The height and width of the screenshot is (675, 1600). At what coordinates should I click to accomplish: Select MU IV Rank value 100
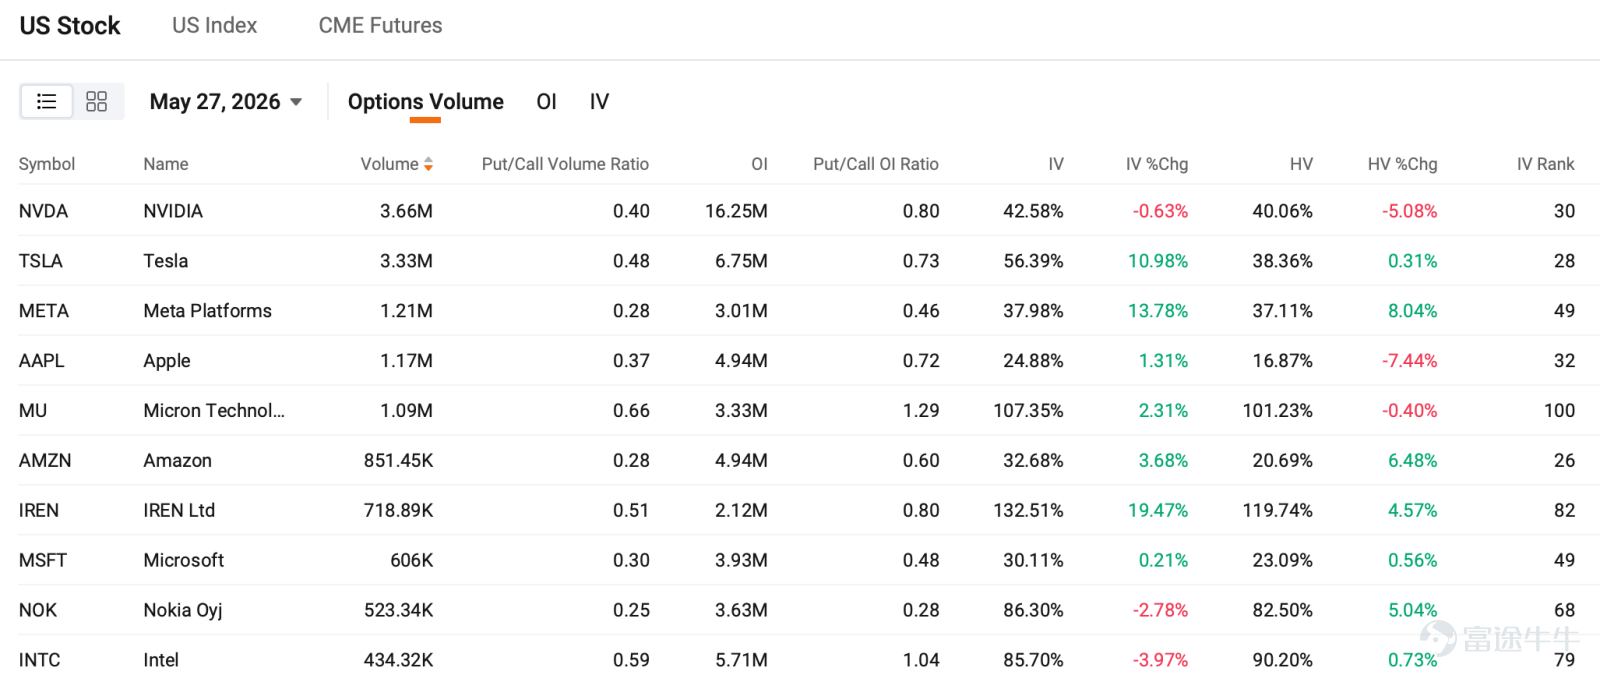click(1559, 411)
